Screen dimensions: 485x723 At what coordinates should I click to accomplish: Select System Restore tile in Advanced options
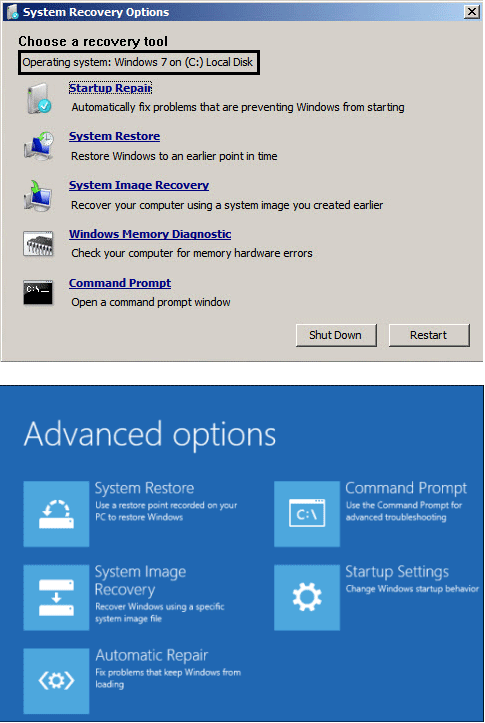pyautogui.click(x=56, y=514)
